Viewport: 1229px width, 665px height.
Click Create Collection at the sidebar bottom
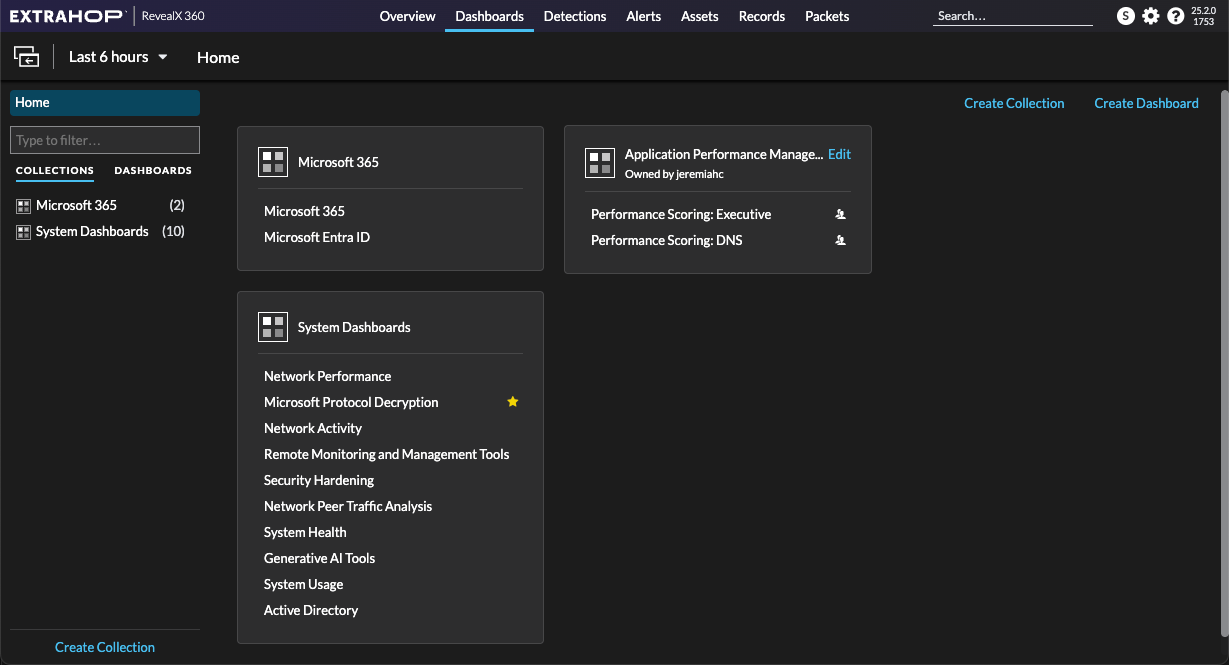coord(105,647)
